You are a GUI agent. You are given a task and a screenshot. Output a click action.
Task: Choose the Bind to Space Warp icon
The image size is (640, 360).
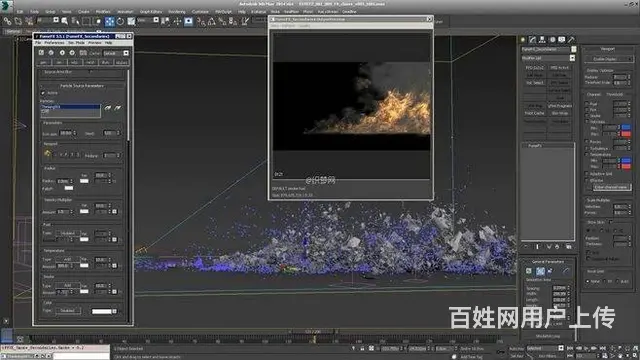[x=29, y=21]
